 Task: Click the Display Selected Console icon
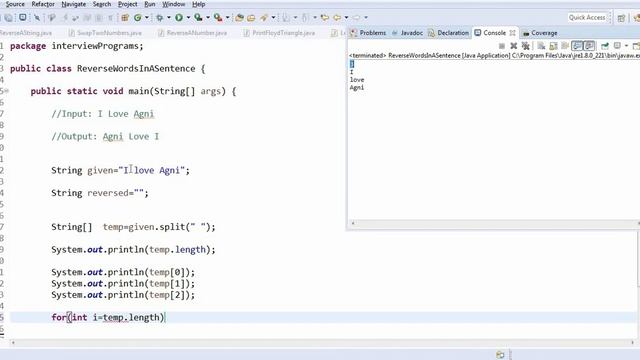[x=618, y=46]
